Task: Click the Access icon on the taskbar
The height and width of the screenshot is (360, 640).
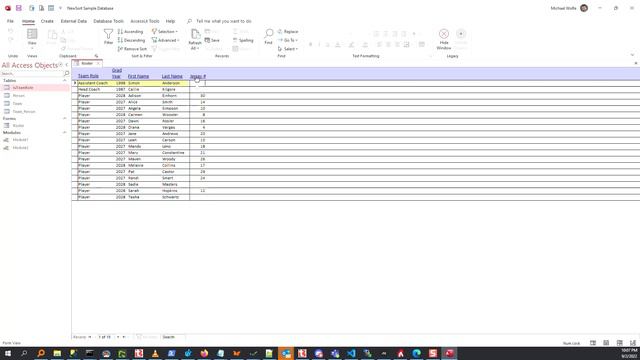Action: pyautogui.click(x=449, y=353)
